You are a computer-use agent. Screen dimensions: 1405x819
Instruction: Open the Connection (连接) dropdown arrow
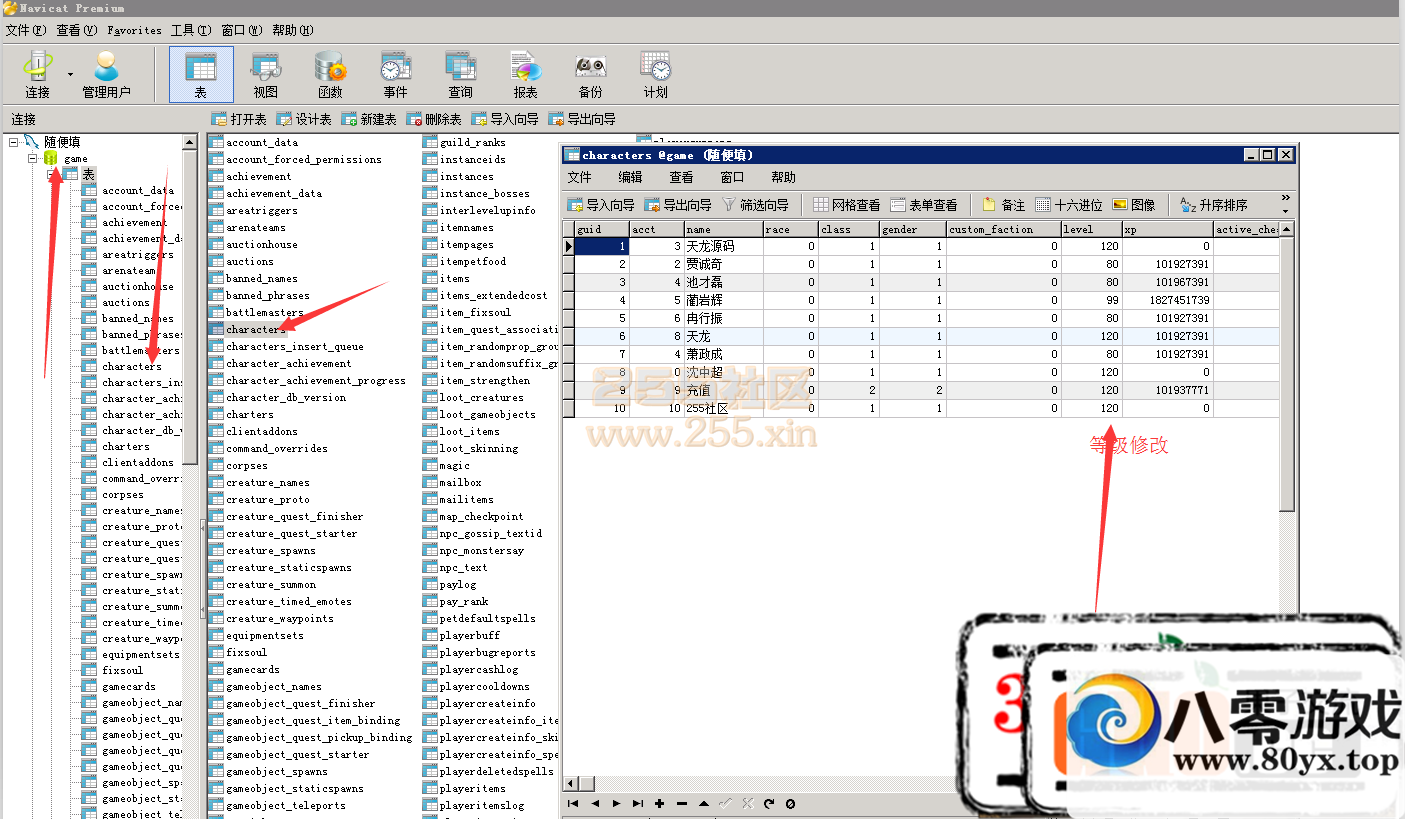click(70, 74)
